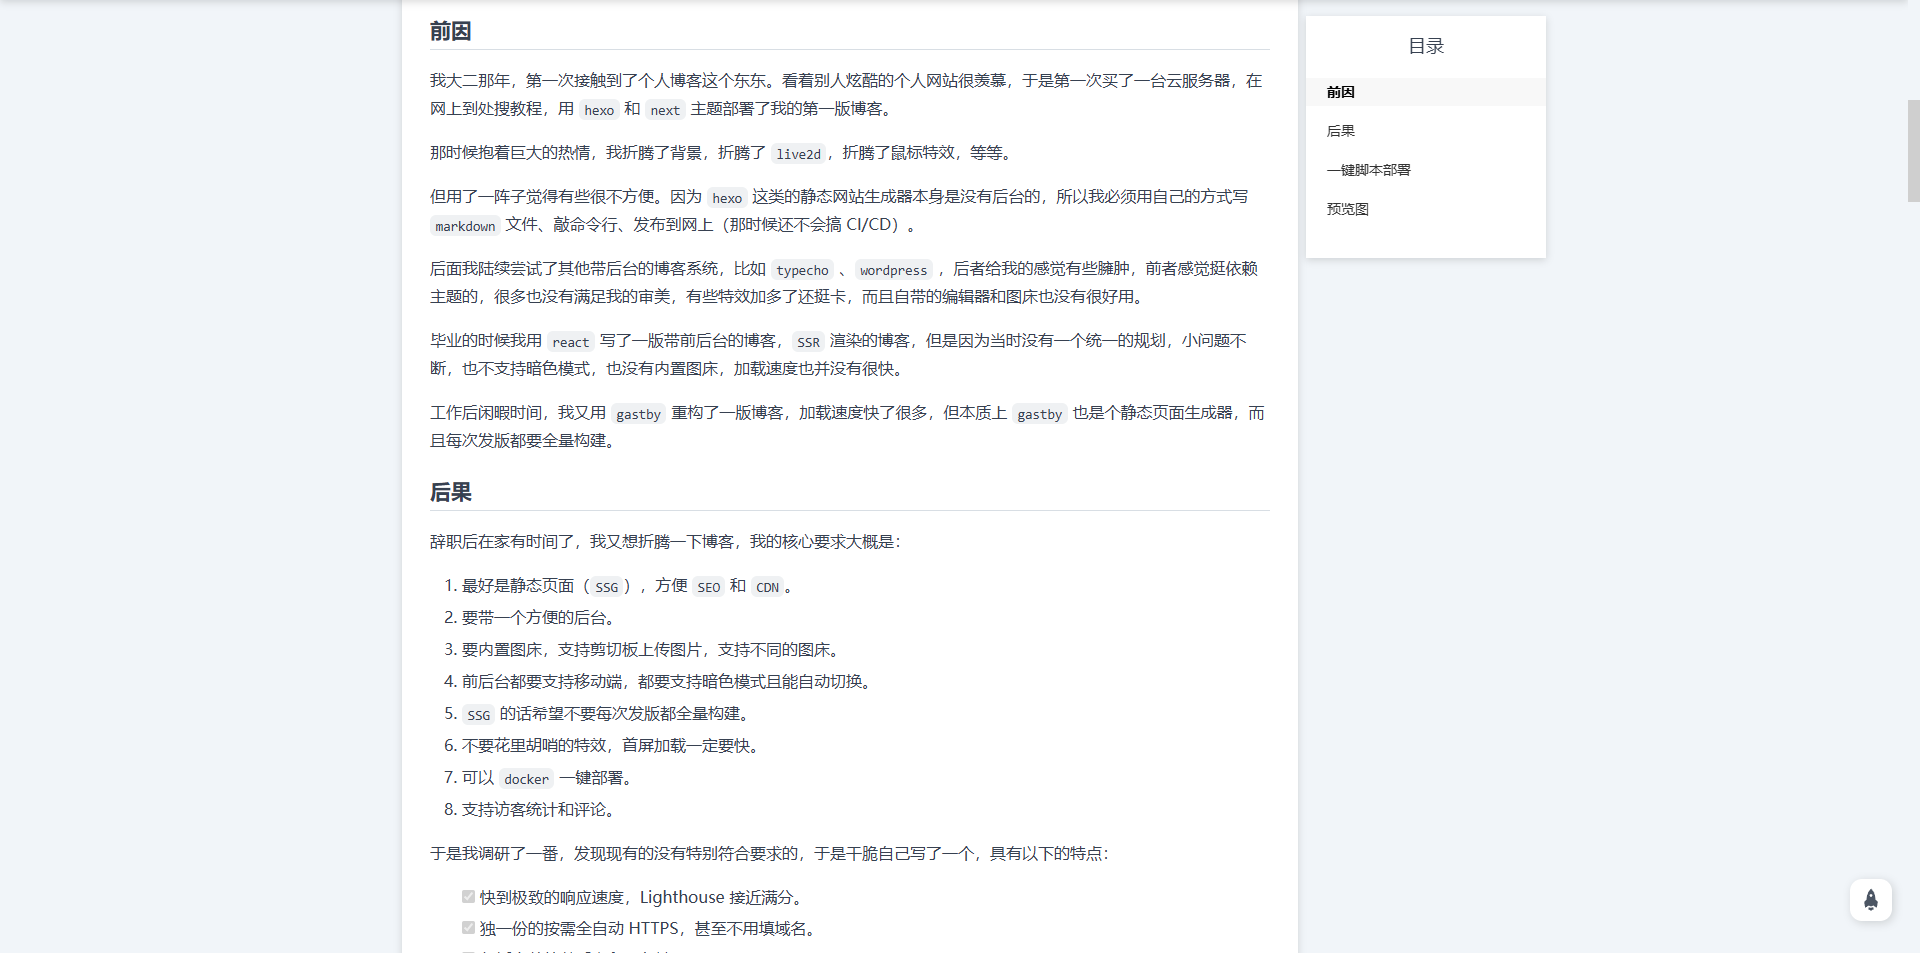Image resolution: width=1920 pixels, height=953 pixels.
Task: Click the 'docker' code tag in the list
Action: click(x=526, y=779)
